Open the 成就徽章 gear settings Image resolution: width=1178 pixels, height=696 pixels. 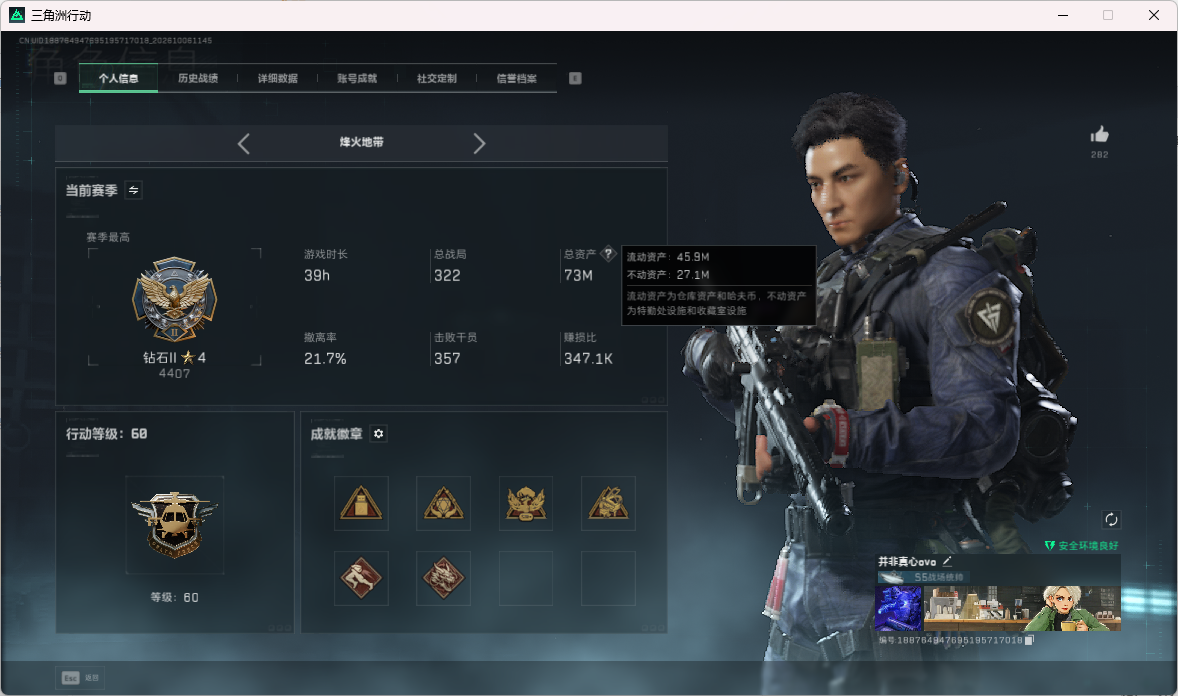[379, 434]
